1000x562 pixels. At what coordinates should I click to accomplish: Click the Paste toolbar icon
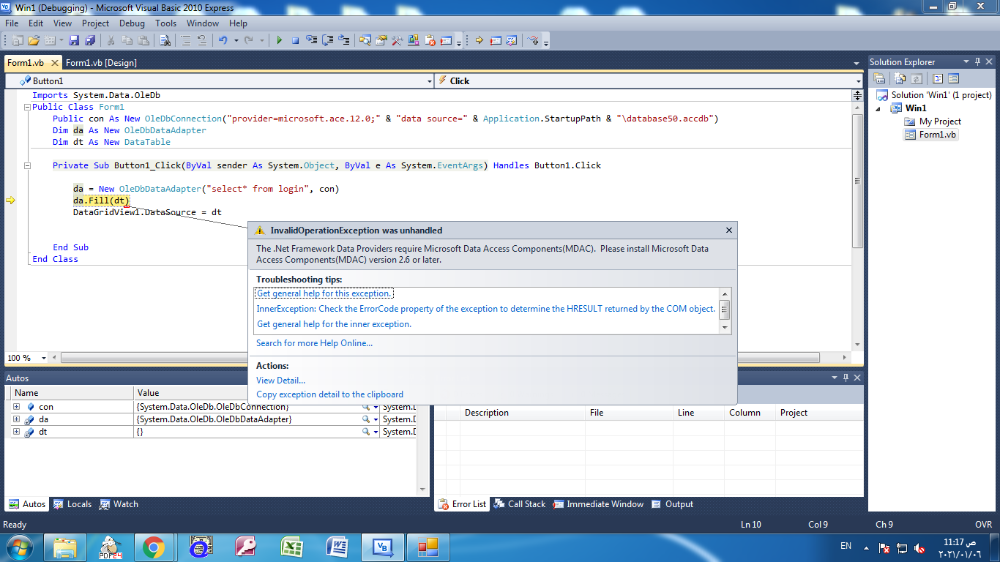(x=143, y=41)
